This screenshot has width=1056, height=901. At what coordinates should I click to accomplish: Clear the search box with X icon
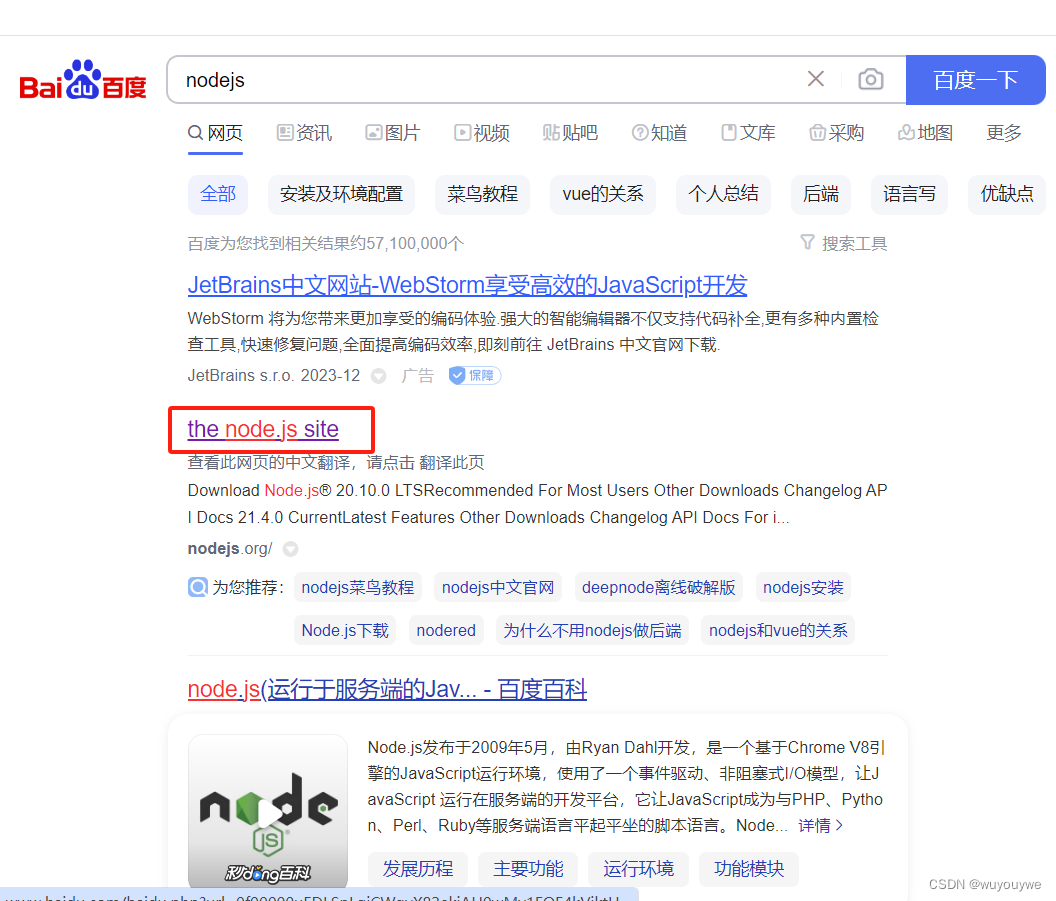click(816, 79)
